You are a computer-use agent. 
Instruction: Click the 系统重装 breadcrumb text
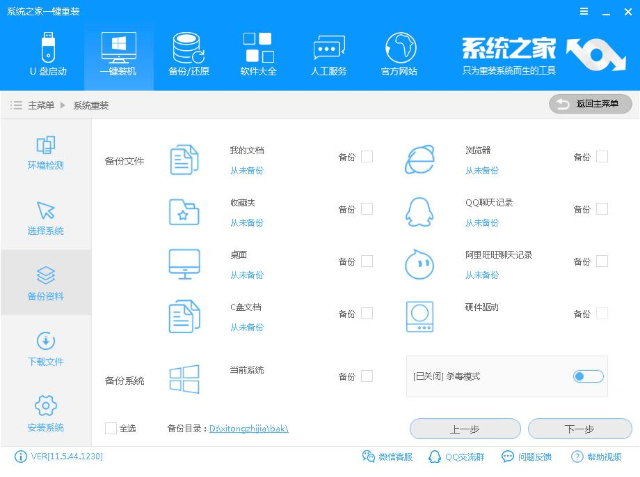pos(91,106)
